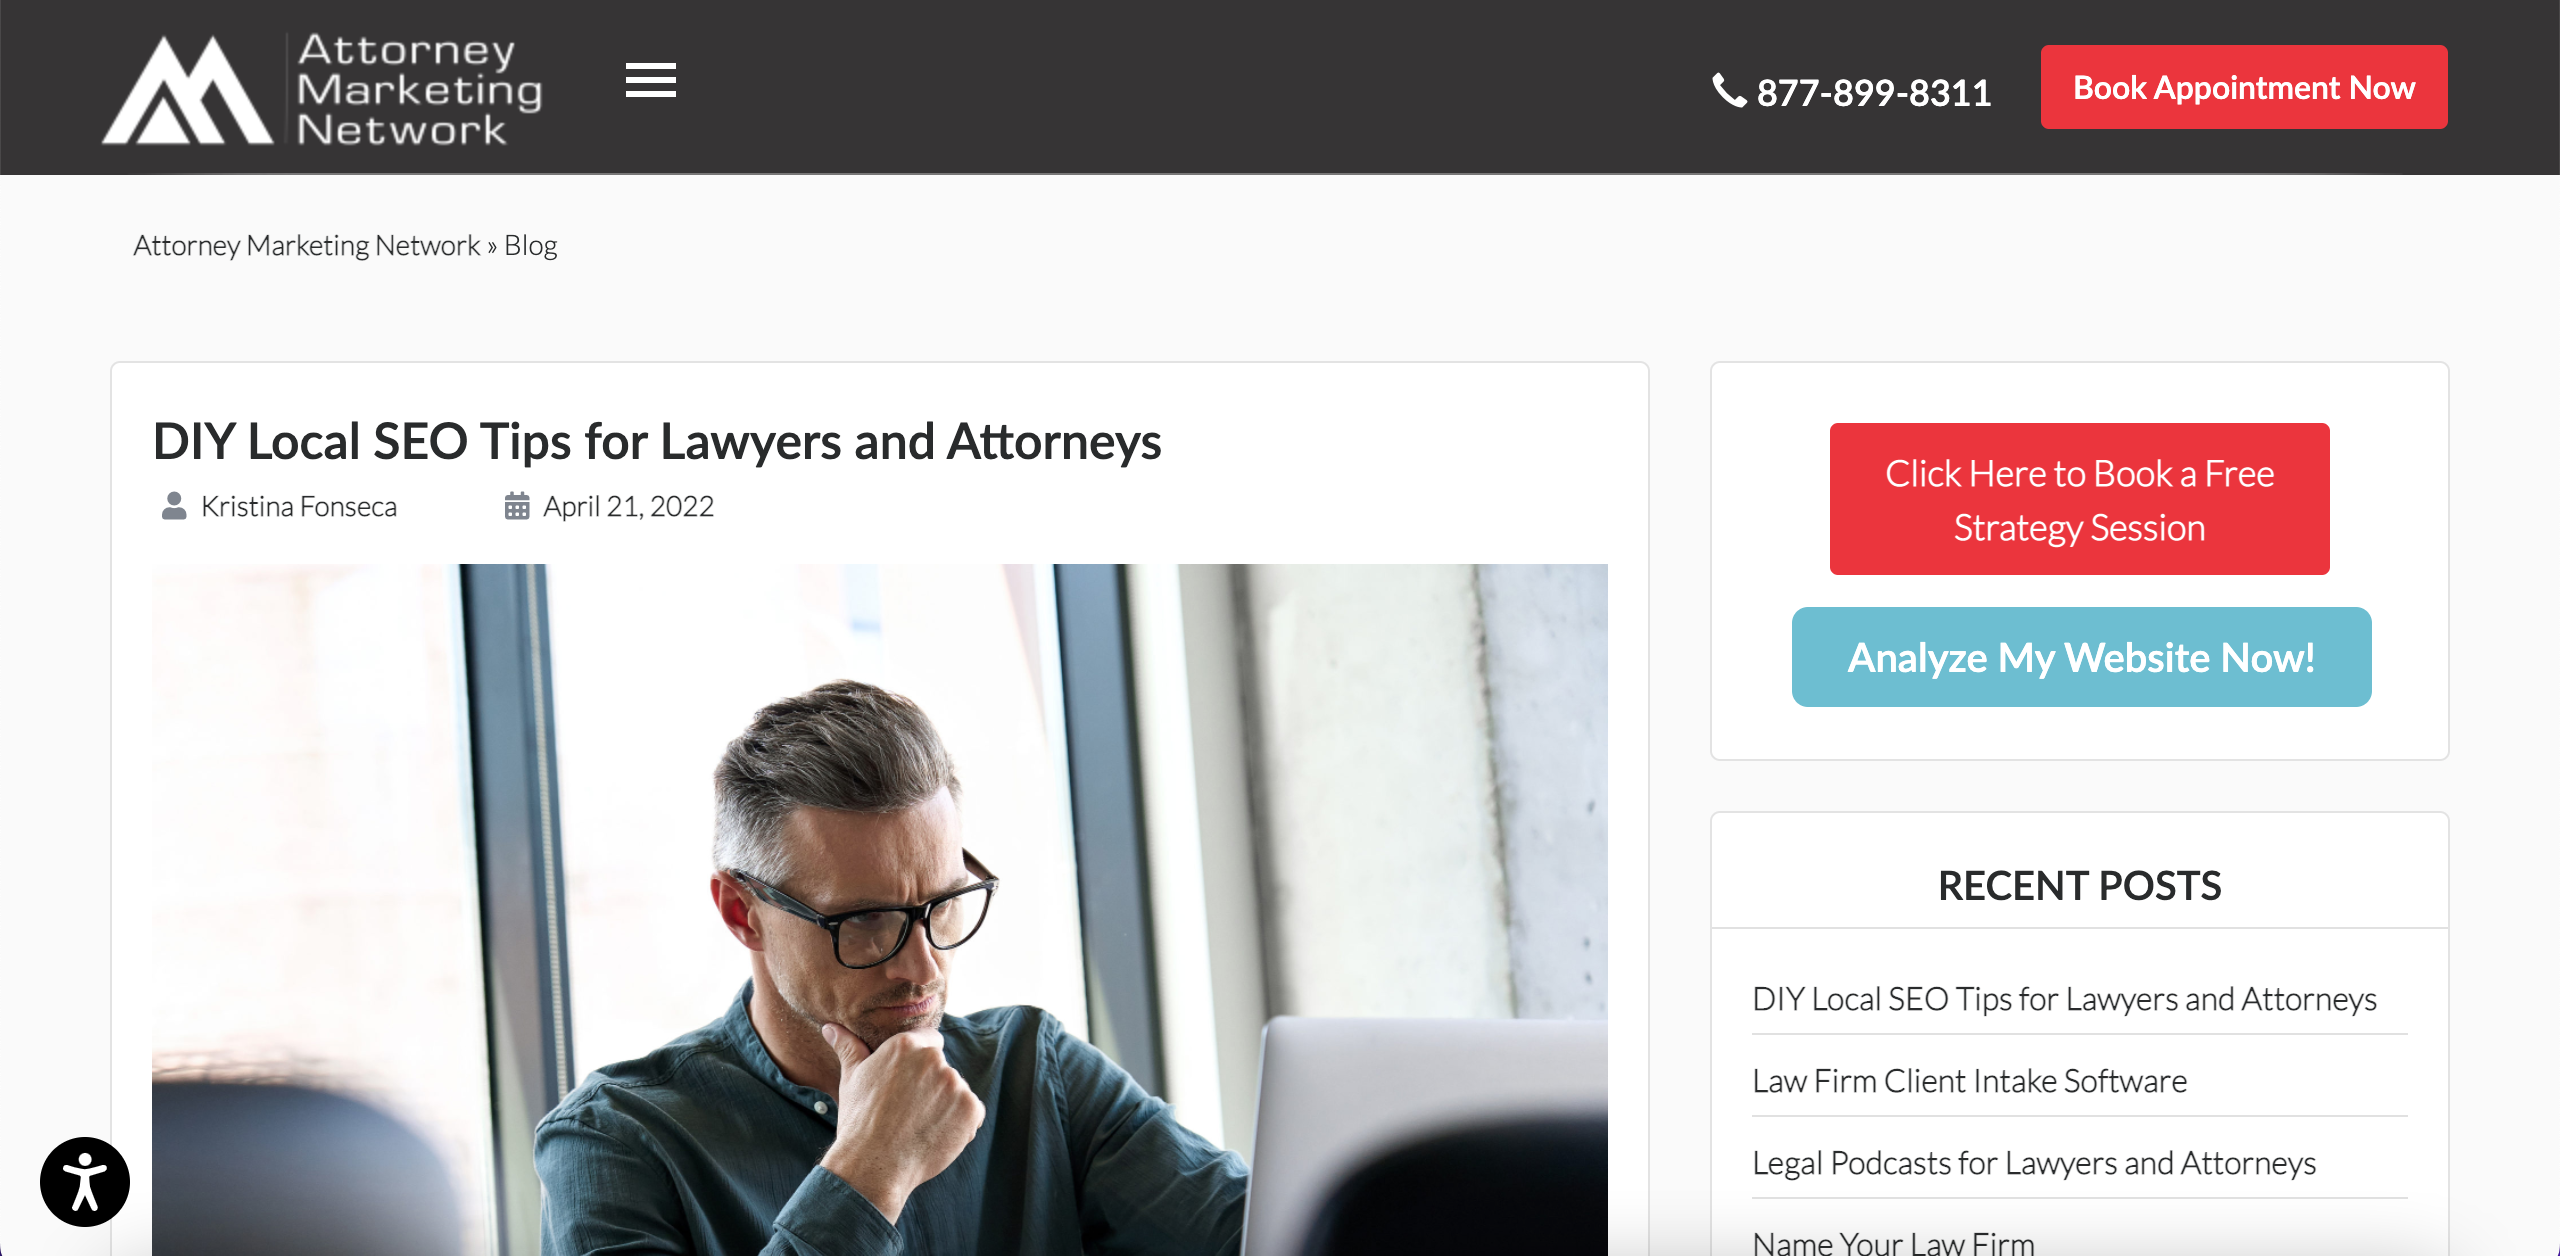The width and height of the screenshot is (2560, 1256).
Task: Open Name Your Law Firm post
Action: (1893, 1242)
